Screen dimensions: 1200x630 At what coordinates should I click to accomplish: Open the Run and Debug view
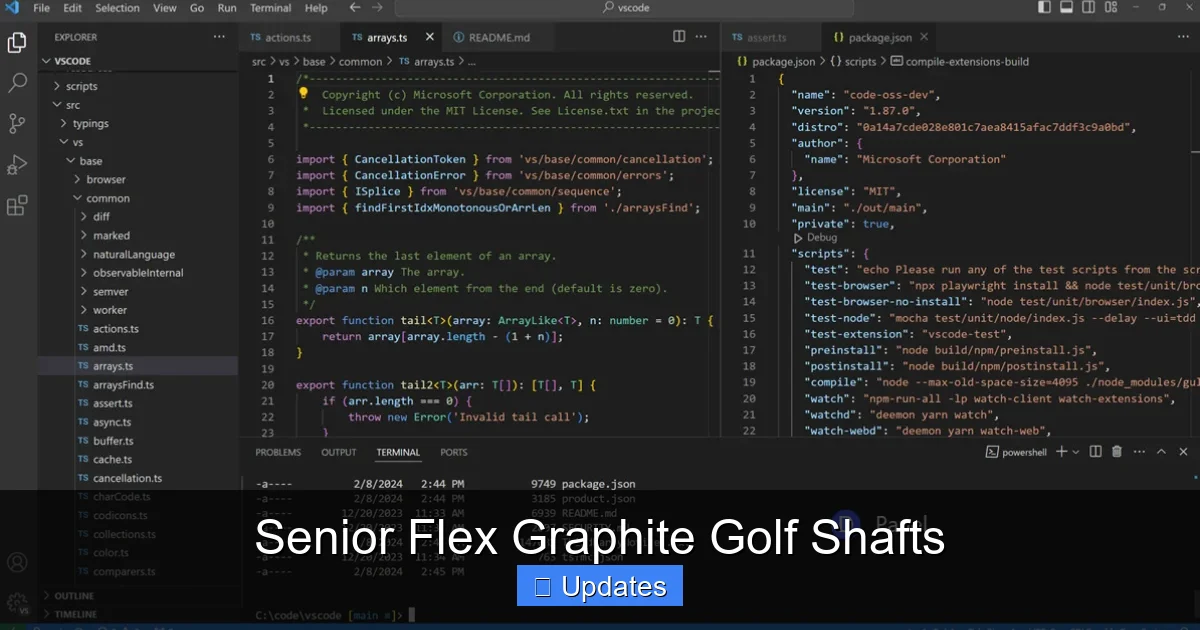click(x=17, y=165)
